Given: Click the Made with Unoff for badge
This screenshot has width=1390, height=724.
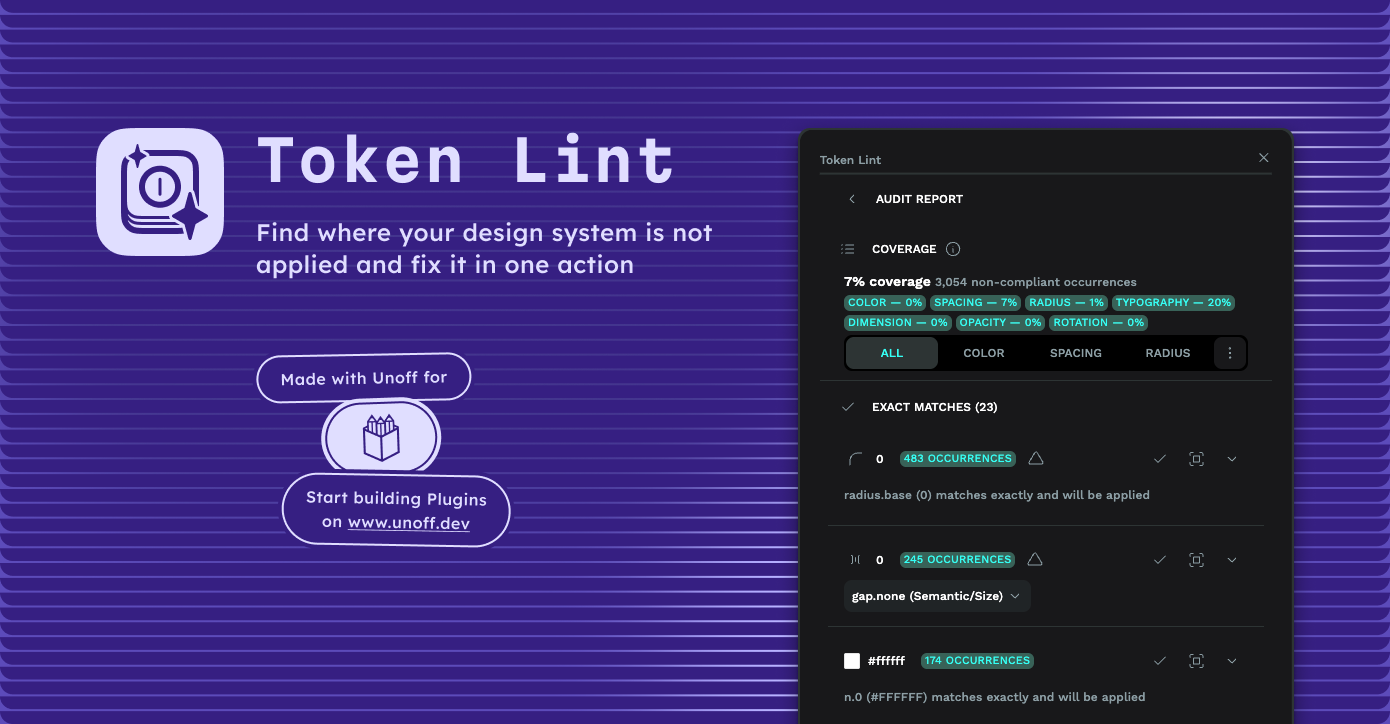Looking at the screenshot, I should coord(364,379).
